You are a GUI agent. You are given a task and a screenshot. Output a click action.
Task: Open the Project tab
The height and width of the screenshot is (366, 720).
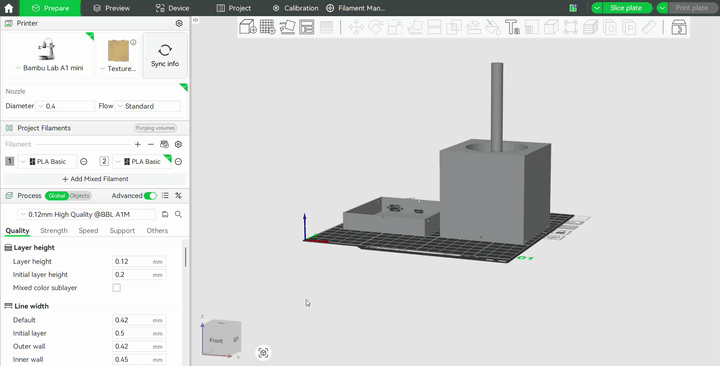[x=234, y=8]
